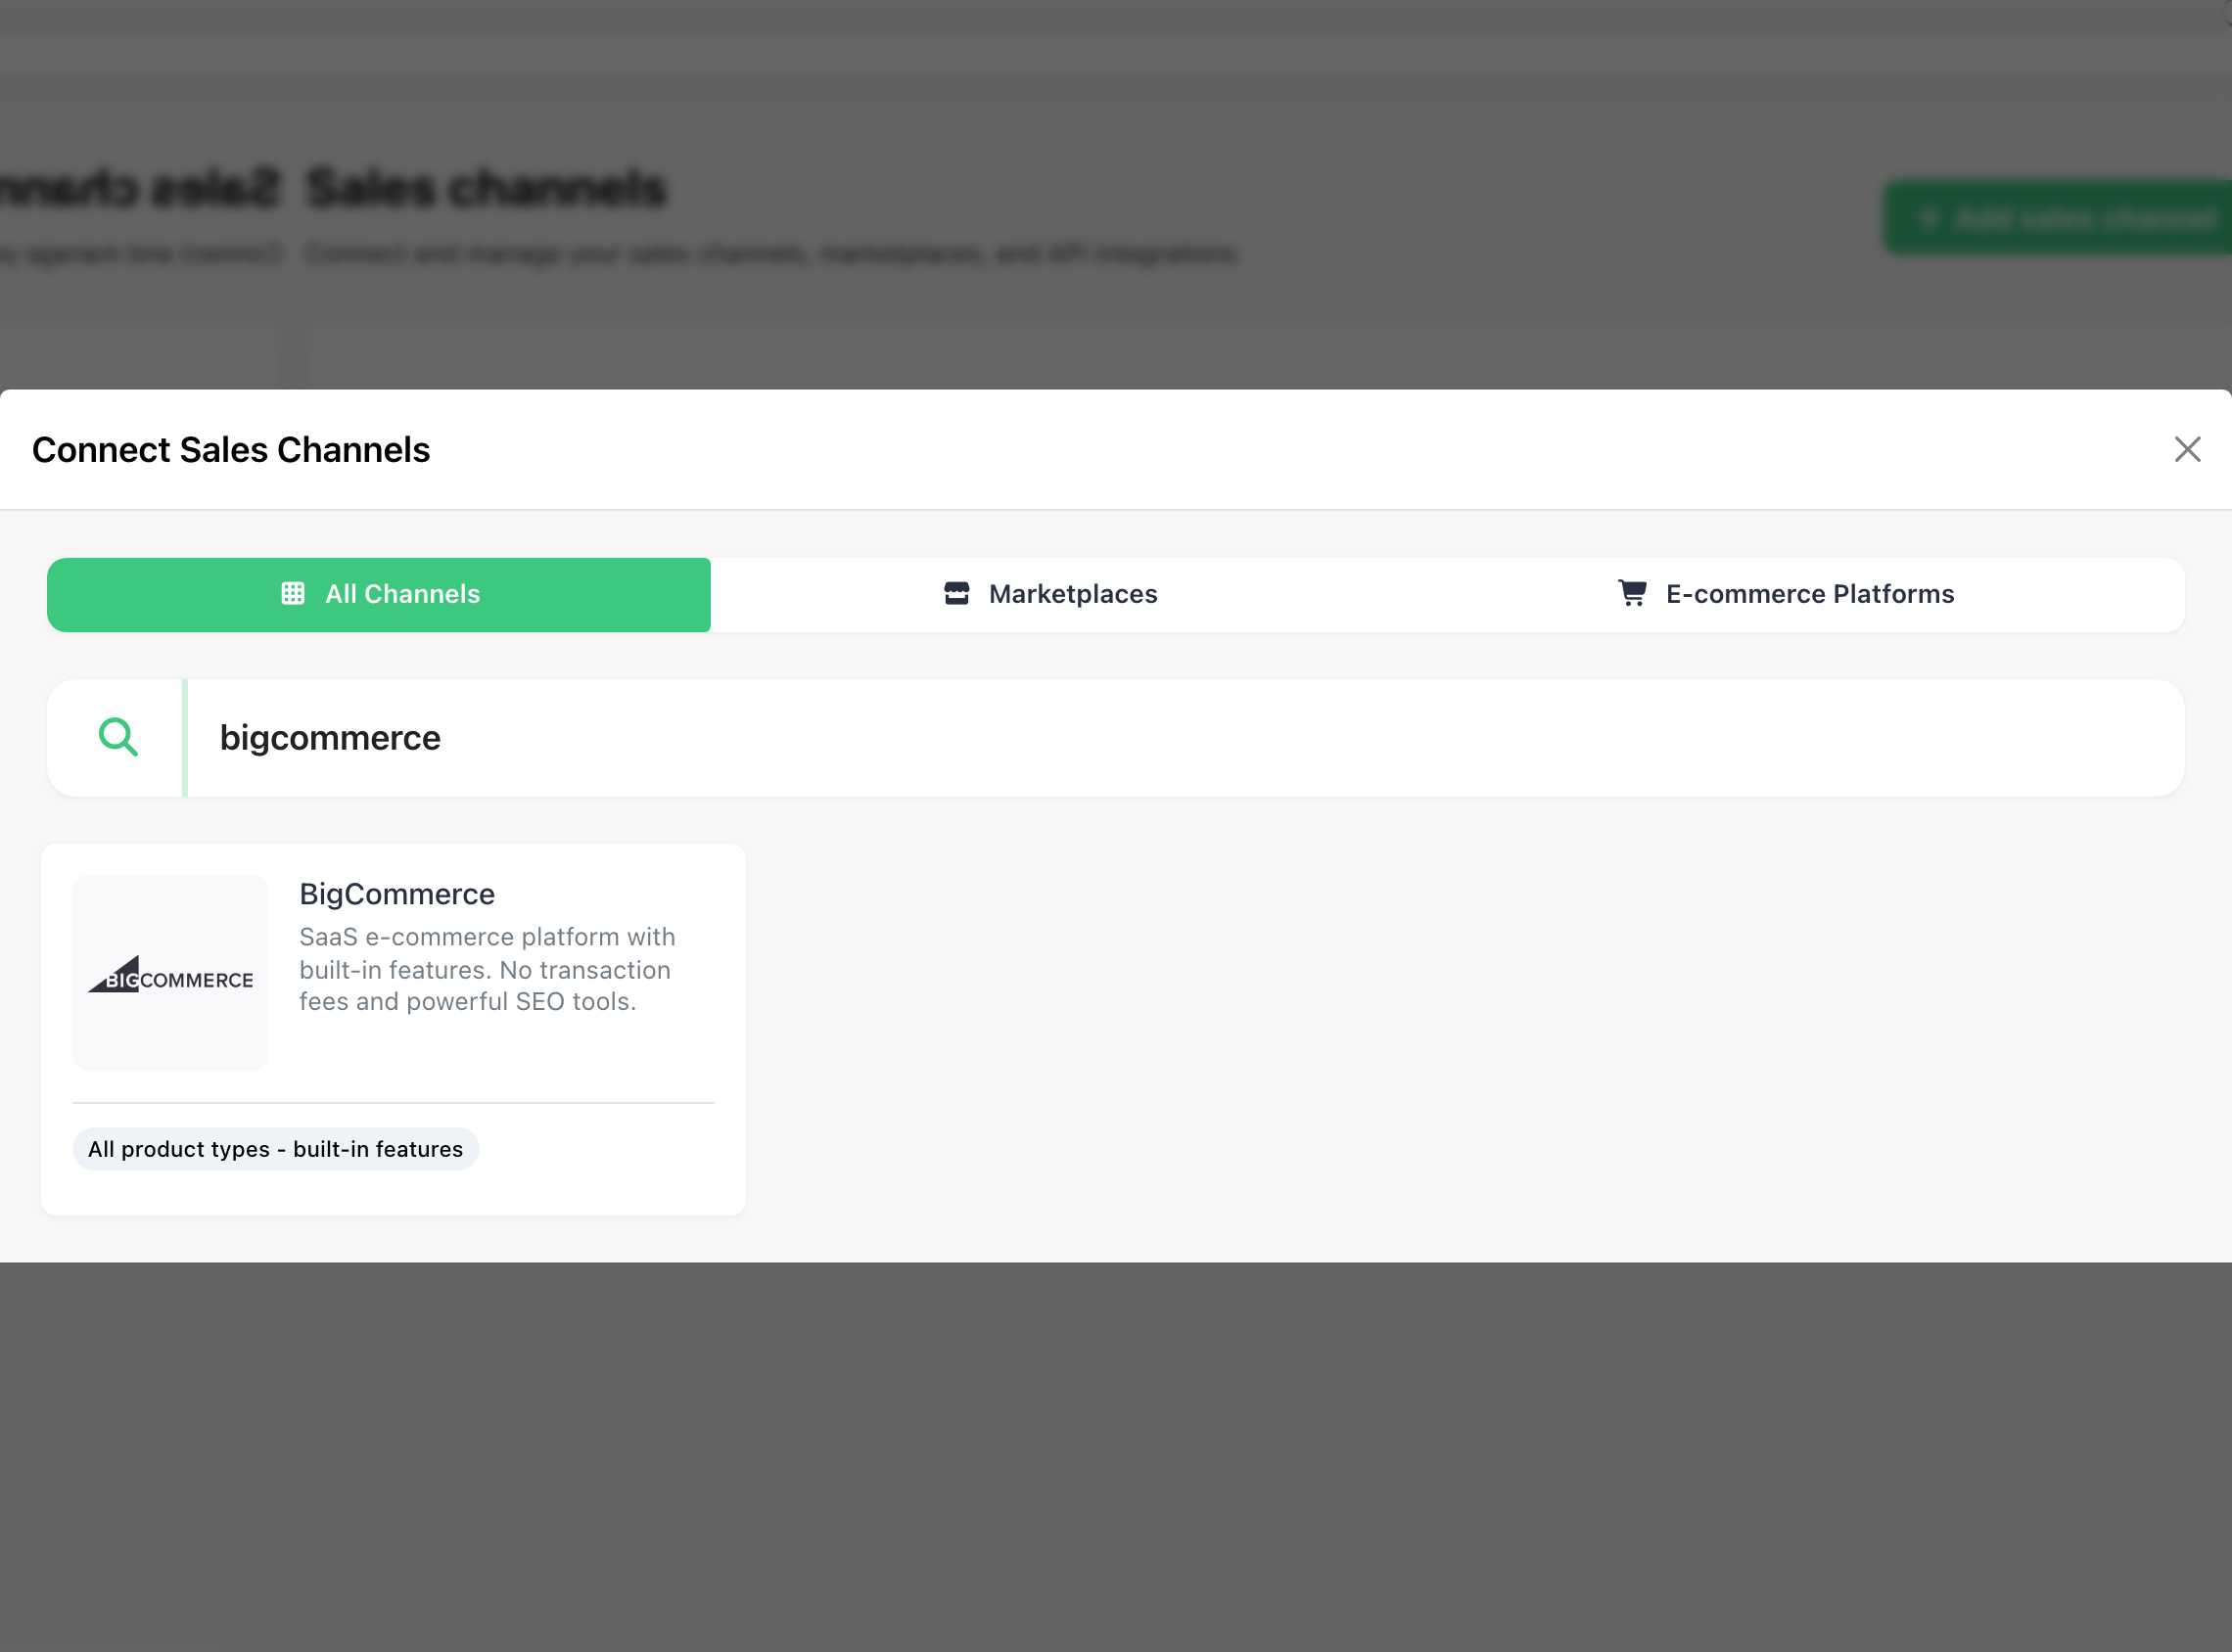
Task: Click the 'All product types - built-in features' tag
Action: coord(276,1149)
